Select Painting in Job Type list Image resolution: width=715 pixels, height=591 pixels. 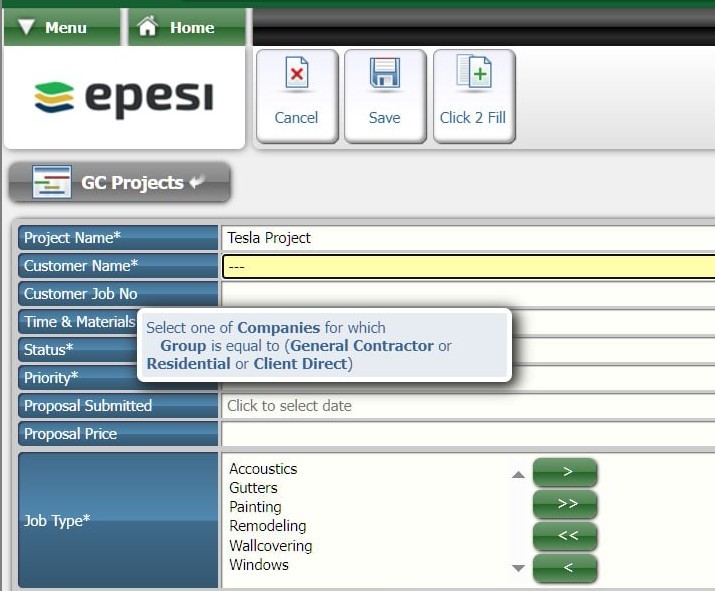pyautogui.click(x=255, y=507)
